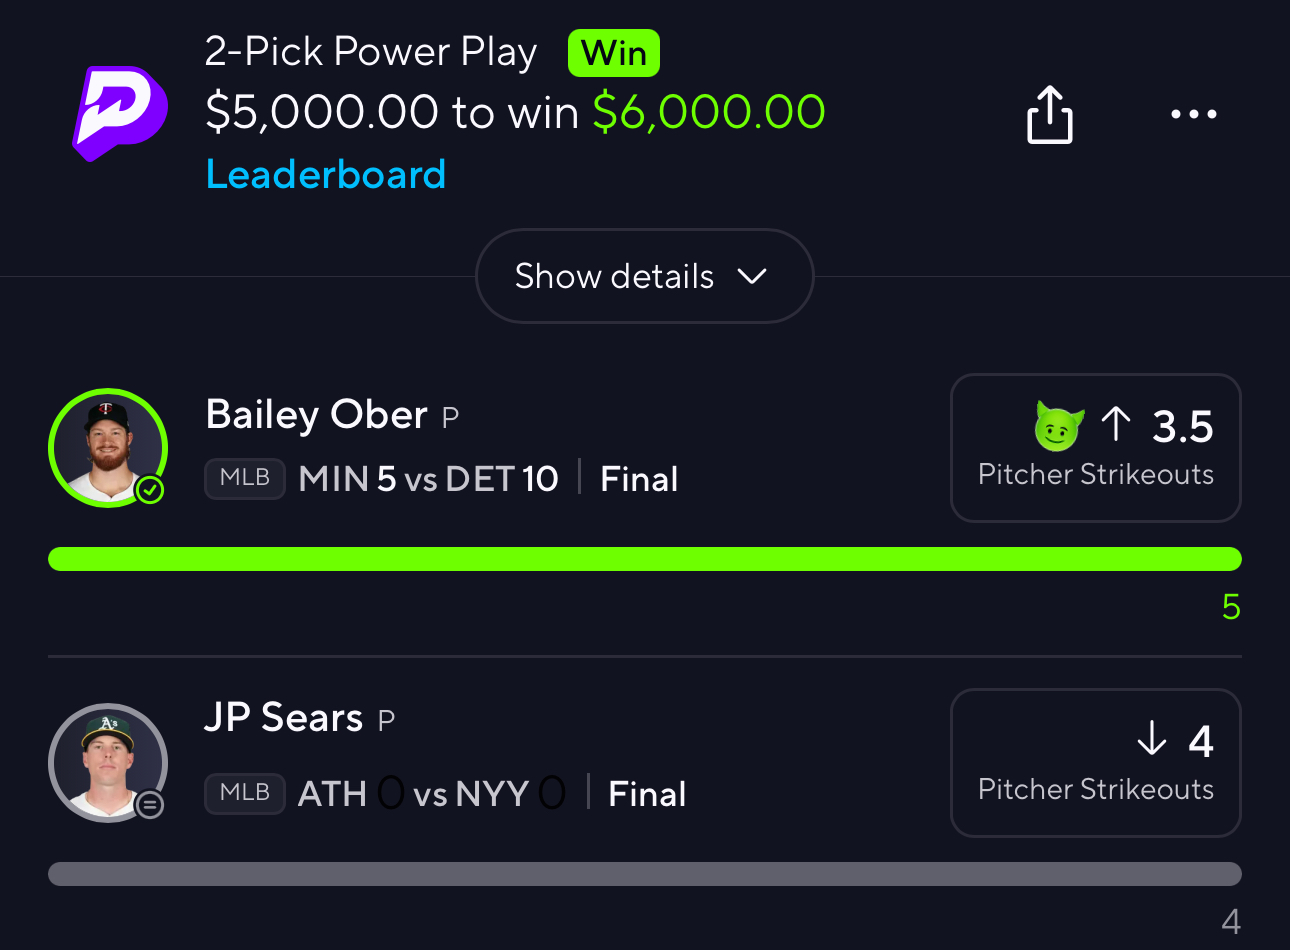The height and width of the screenshot is (950, 1290).
Task: Select JP Sears' player photo
Action: [x=107, y=762]
